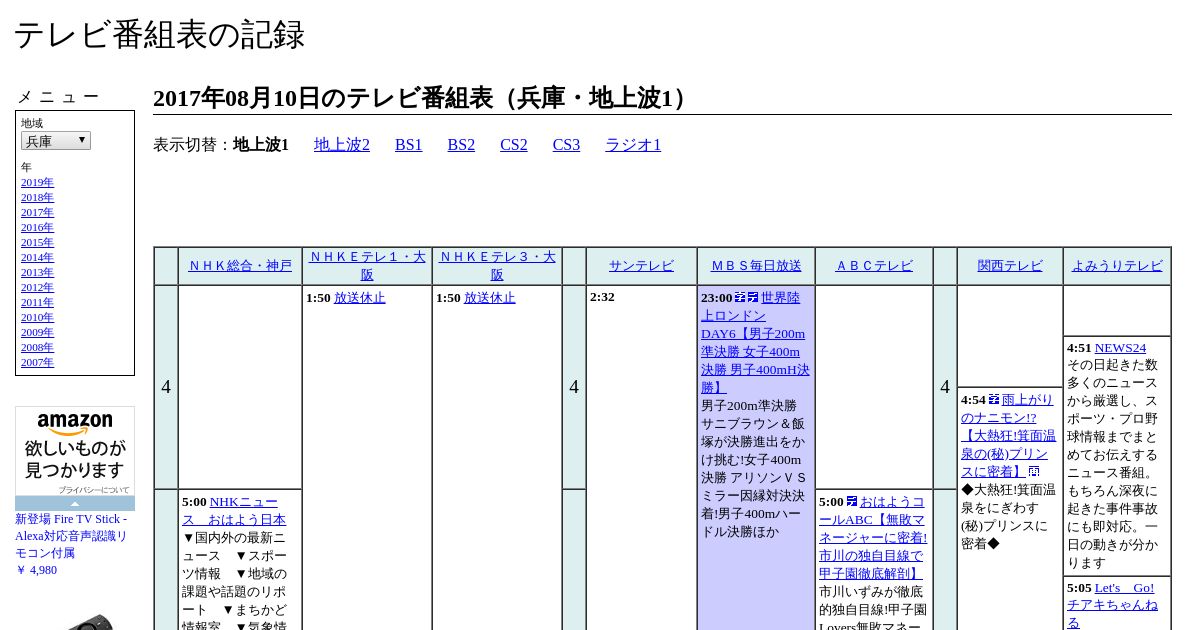Click the first icon after the 23:00 世界陸上 time

[x=740, y=297]
